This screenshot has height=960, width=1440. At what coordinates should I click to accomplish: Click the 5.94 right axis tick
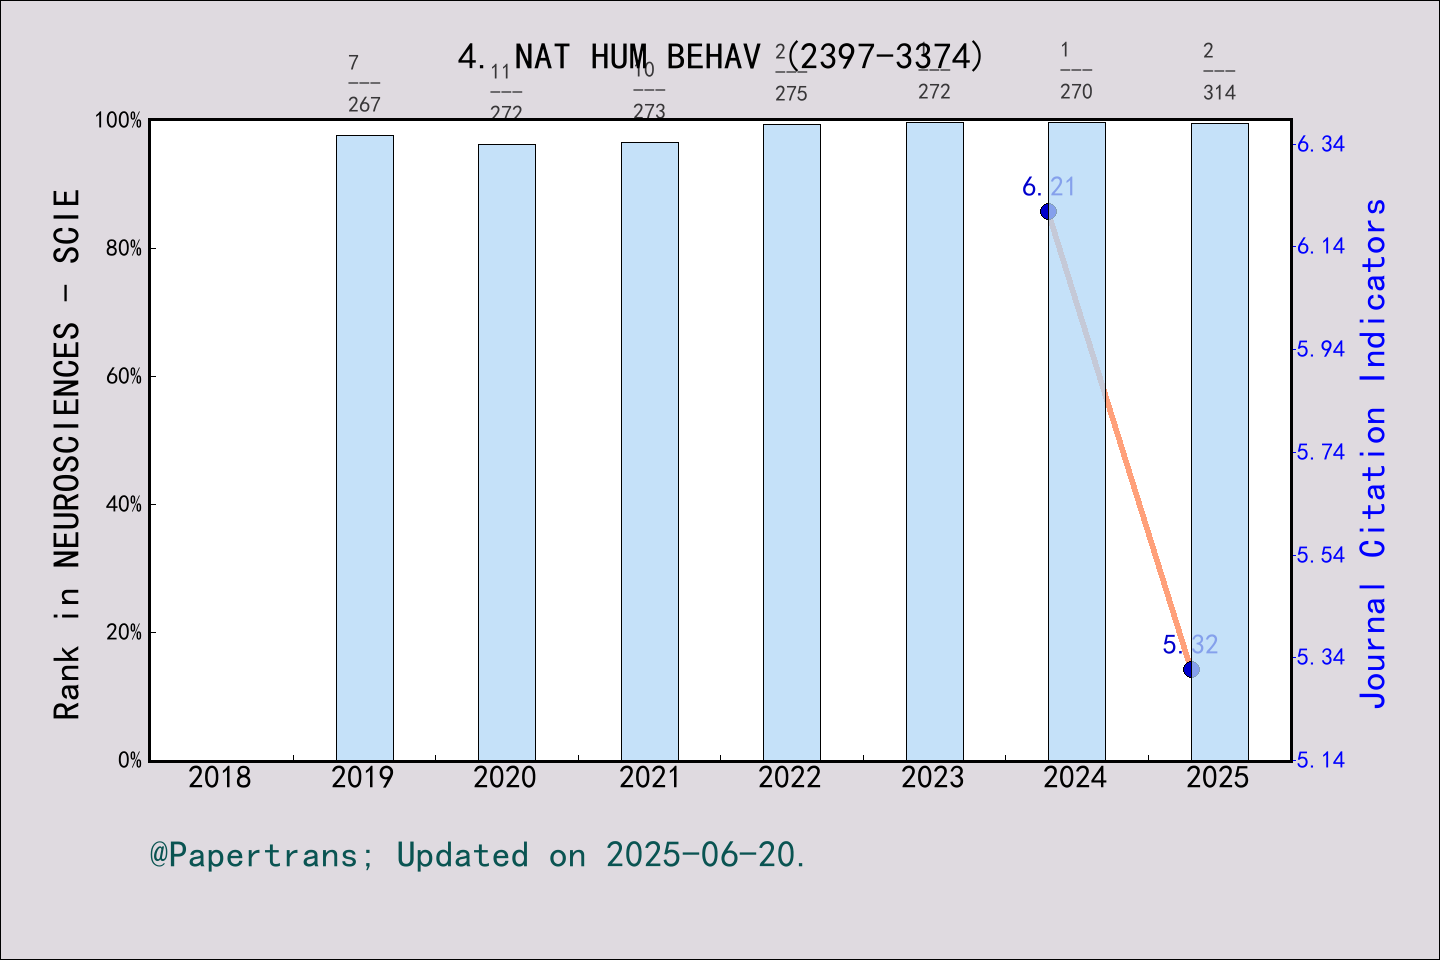click(x=1321, y=349)
